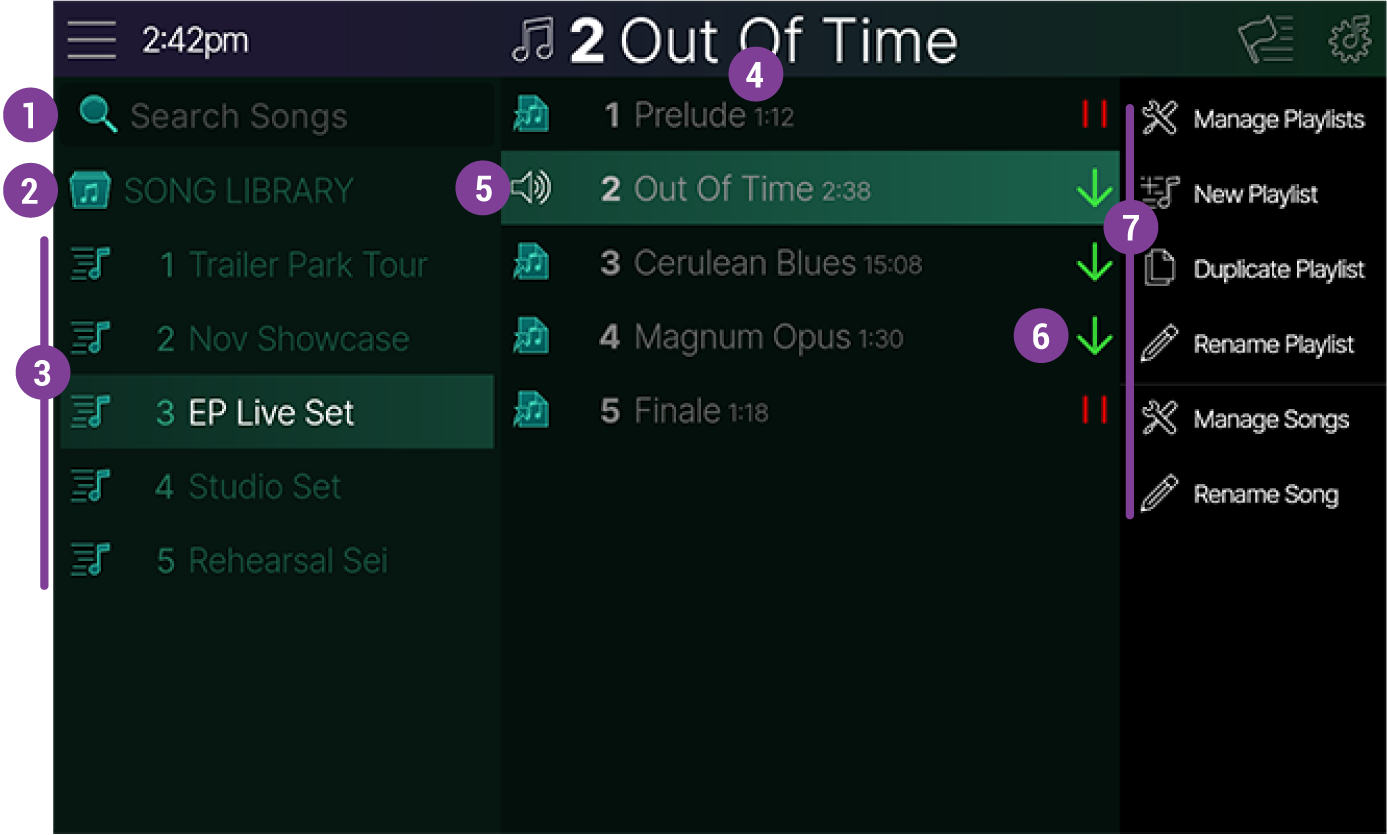This screenshot has width=1387, height=835.
Task: Toggle the green arrow on Cerulean Blues
Action: click(x=1096, y=264)
